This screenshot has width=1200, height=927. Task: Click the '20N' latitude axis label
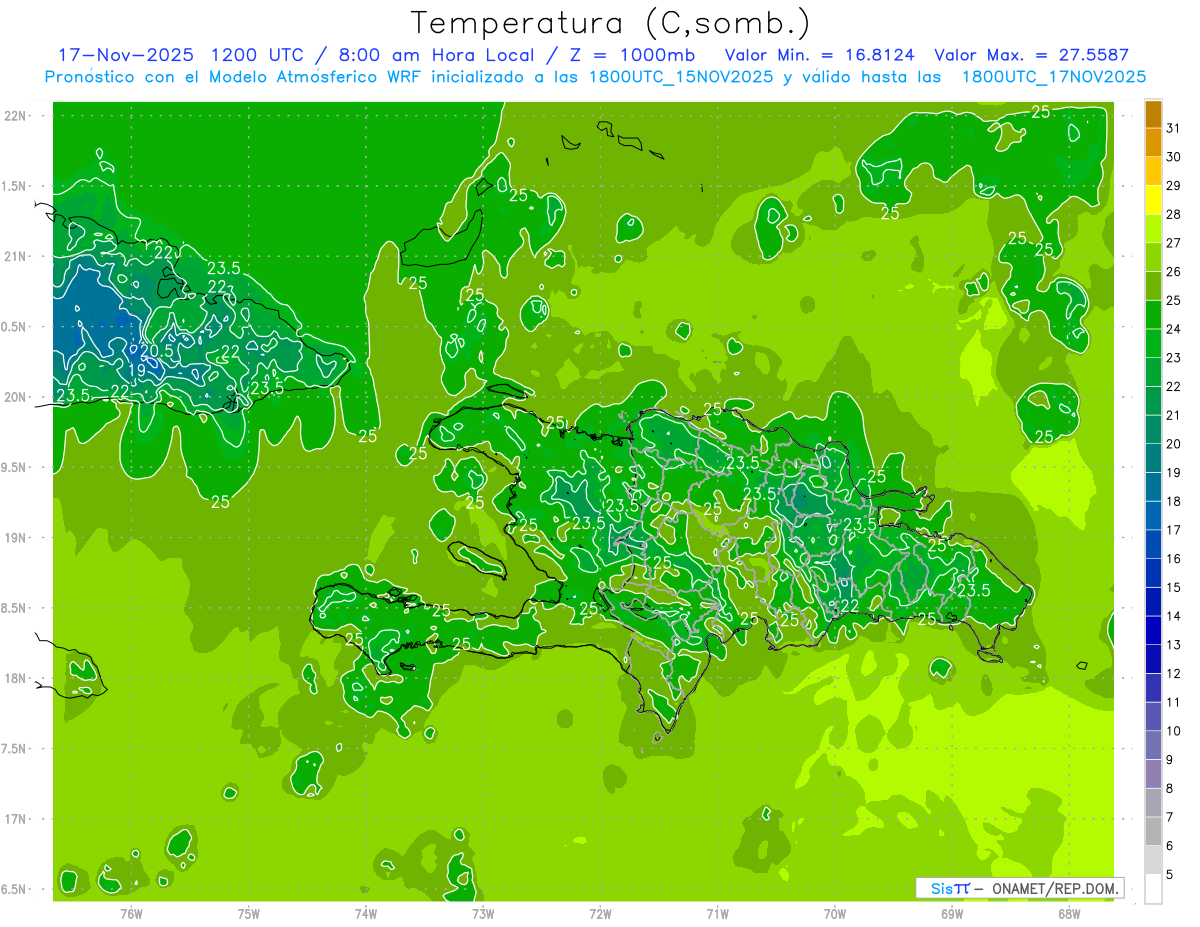[17, 397]
